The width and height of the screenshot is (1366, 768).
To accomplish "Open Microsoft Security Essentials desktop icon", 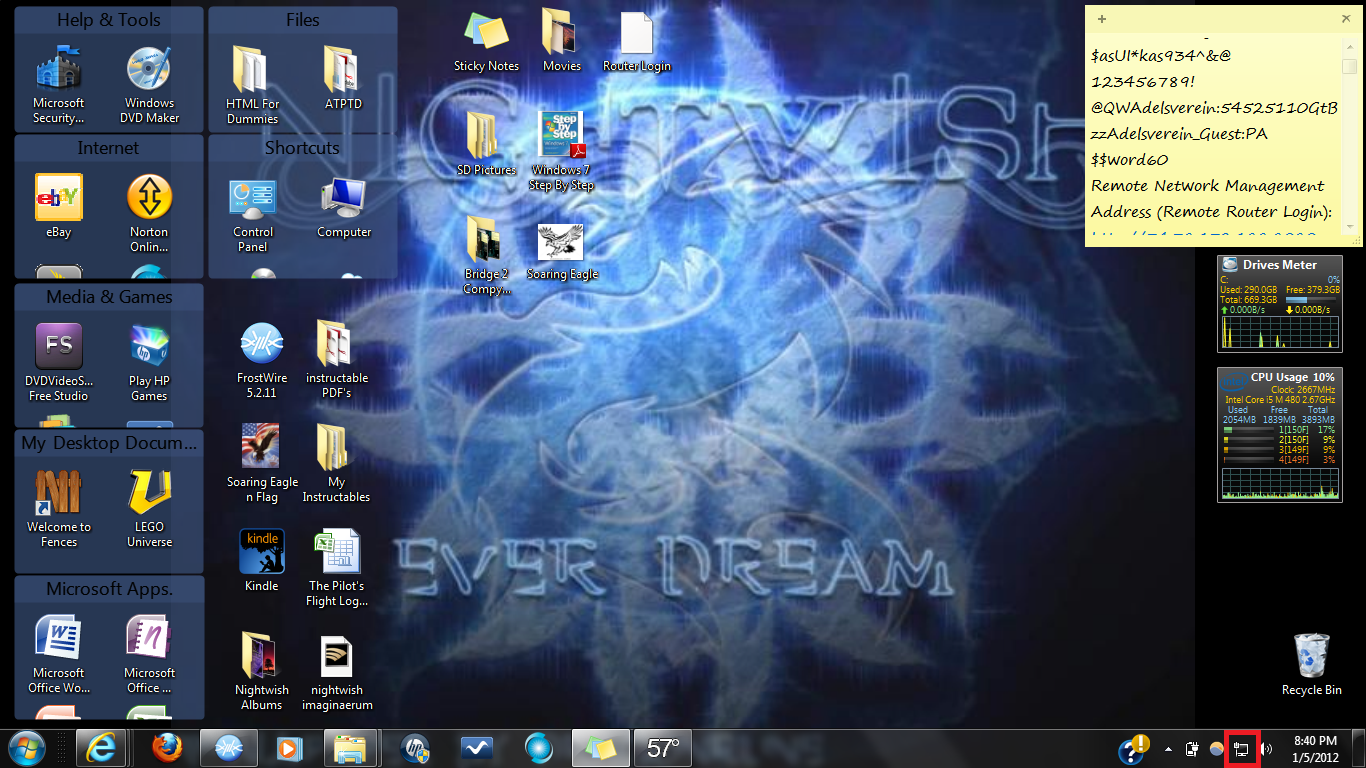I will [x=59, y=85].
